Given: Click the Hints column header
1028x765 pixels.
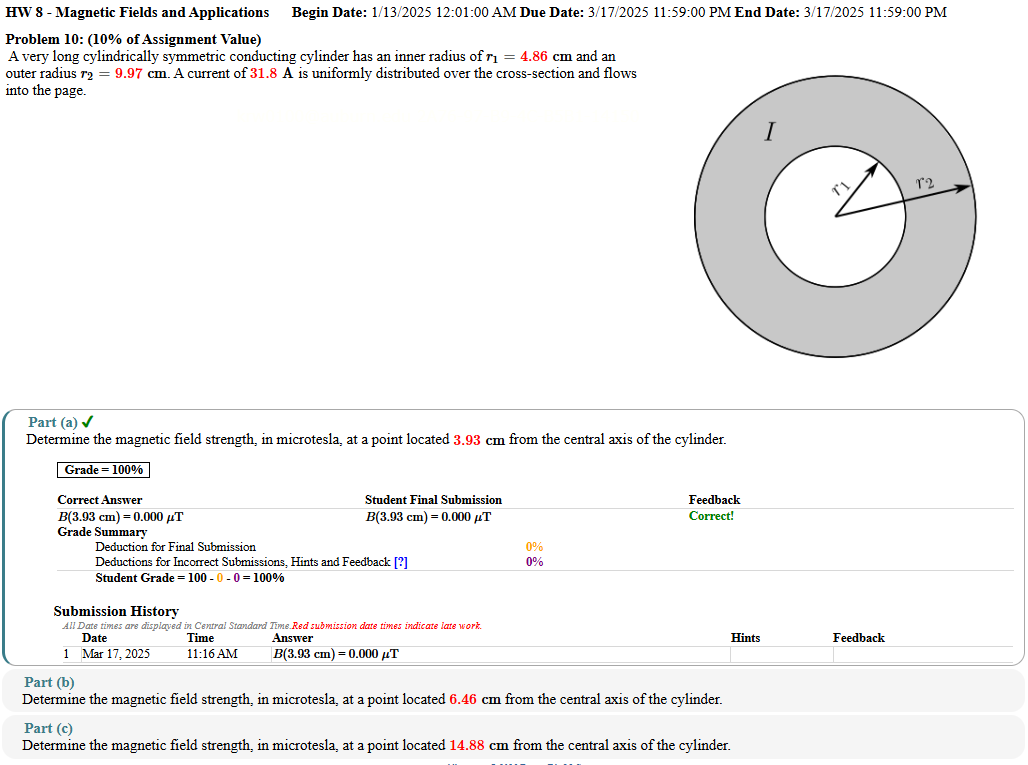Looking at the screenshot, I should 745,637.
